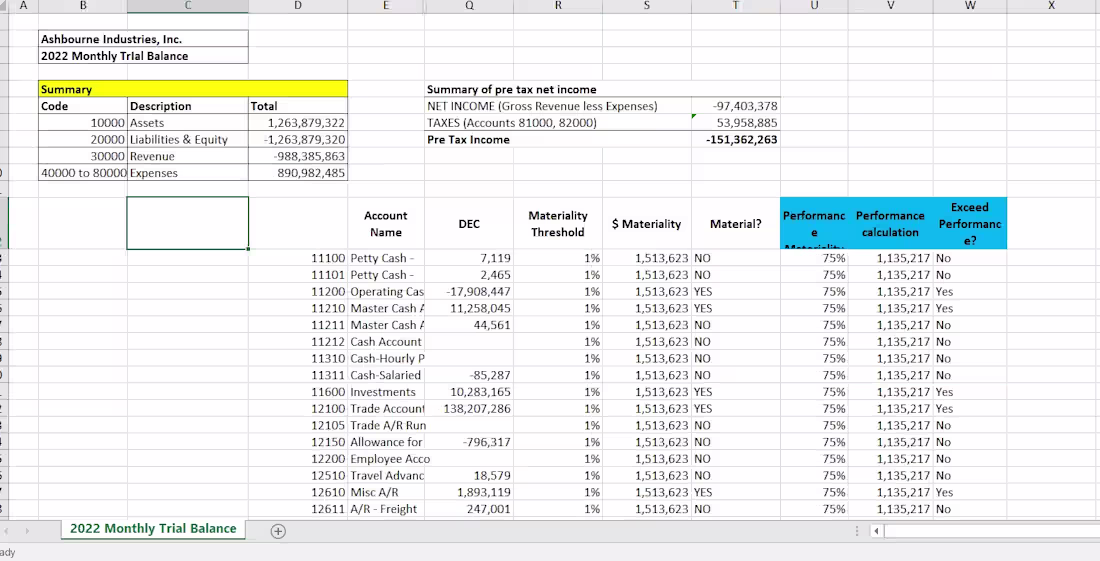This screenshot has width=1100, height=561.
Task: Click TAXES value 53,958,885
Action: tap(735, 123)
